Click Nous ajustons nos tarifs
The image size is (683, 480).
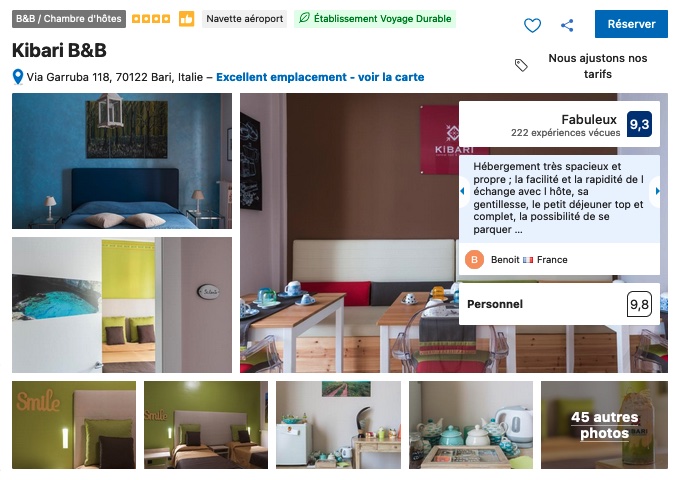598,66
